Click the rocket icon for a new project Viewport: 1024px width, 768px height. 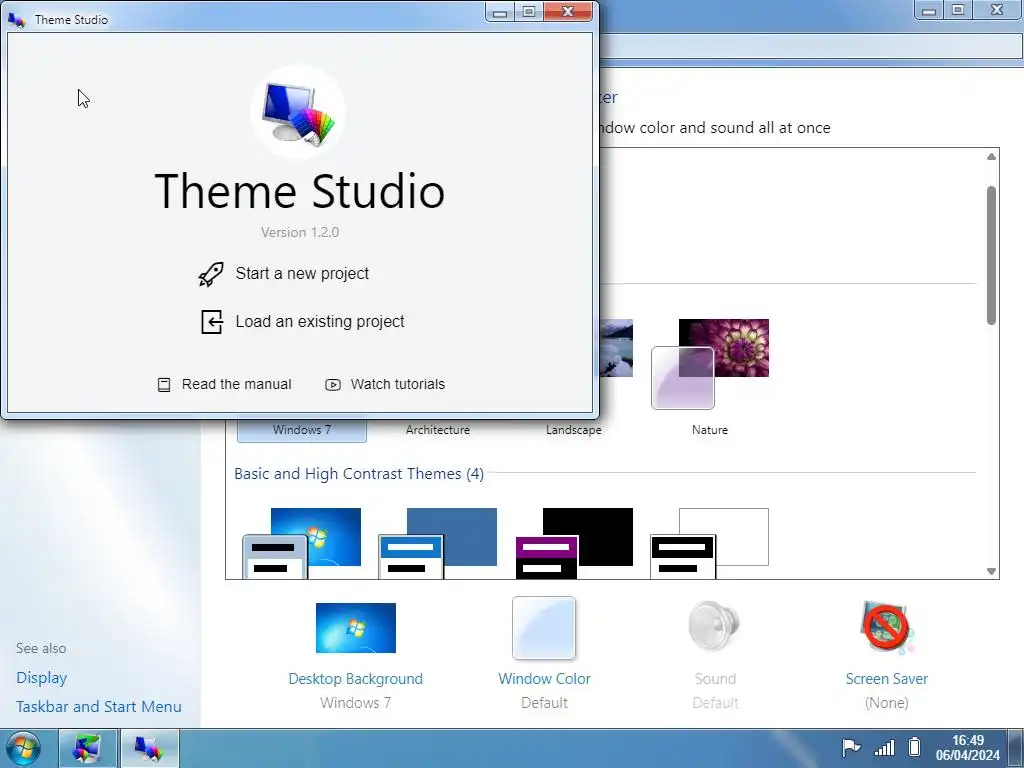(211, 274)
